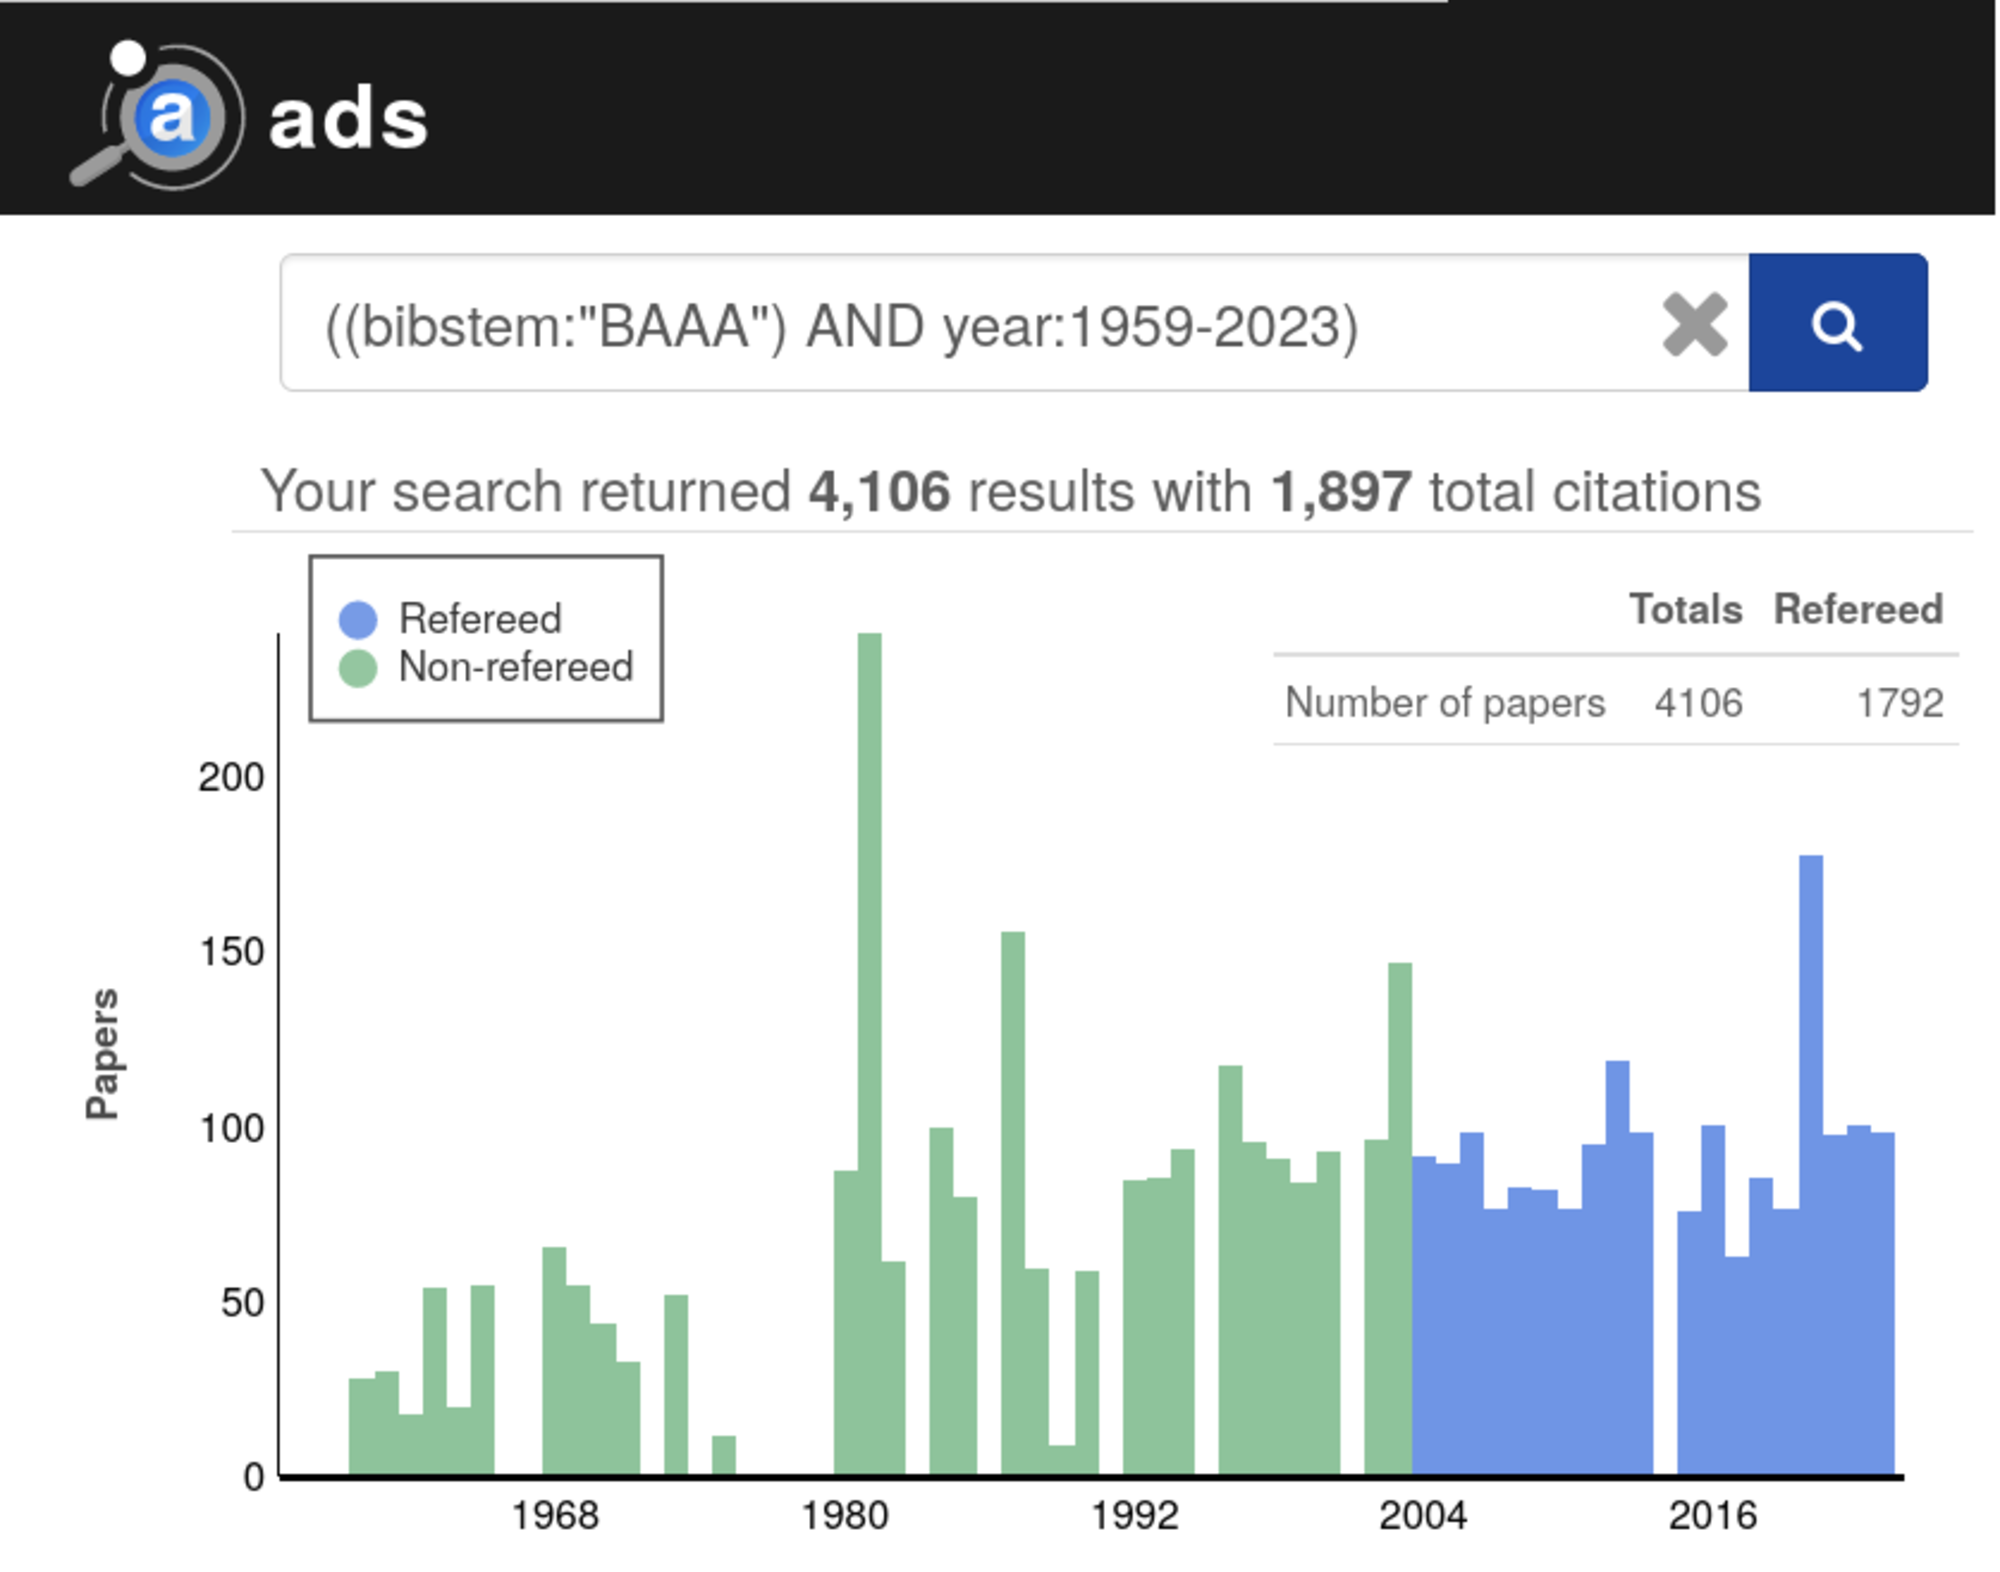This screenshot has height=1572, width=2000.
Task: Select the total papers value 4106
Action: (1698, 703)
